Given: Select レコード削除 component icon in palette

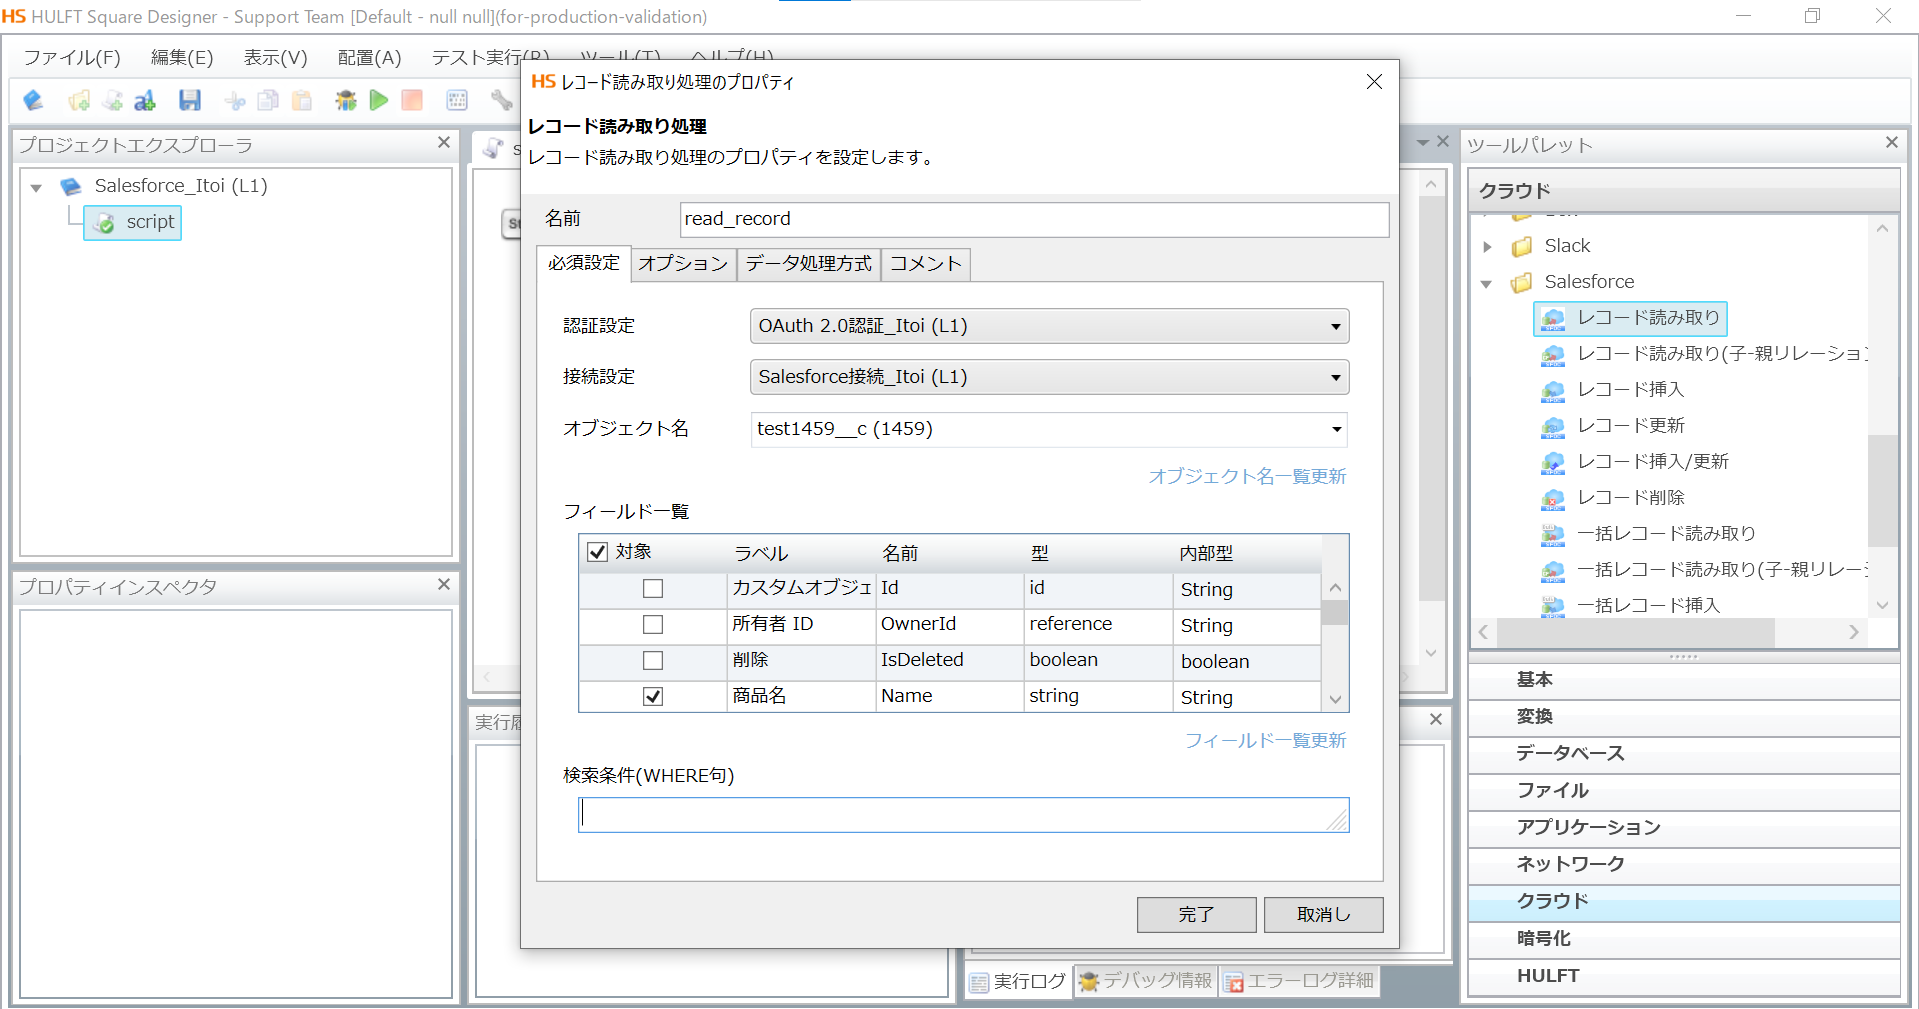Looking at the screenshot, I should tap(1553, 499).
